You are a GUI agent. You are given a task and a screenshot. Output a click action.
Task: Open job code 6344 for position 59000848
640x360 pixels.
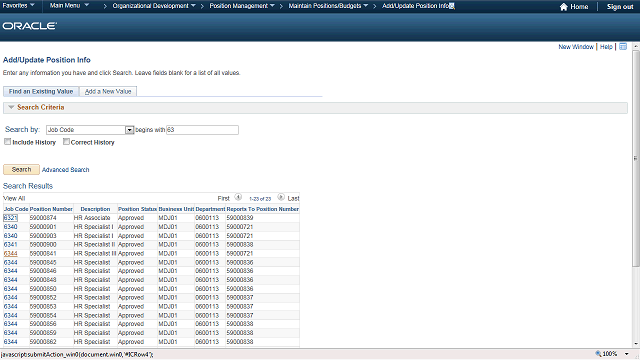pos(11,280)
